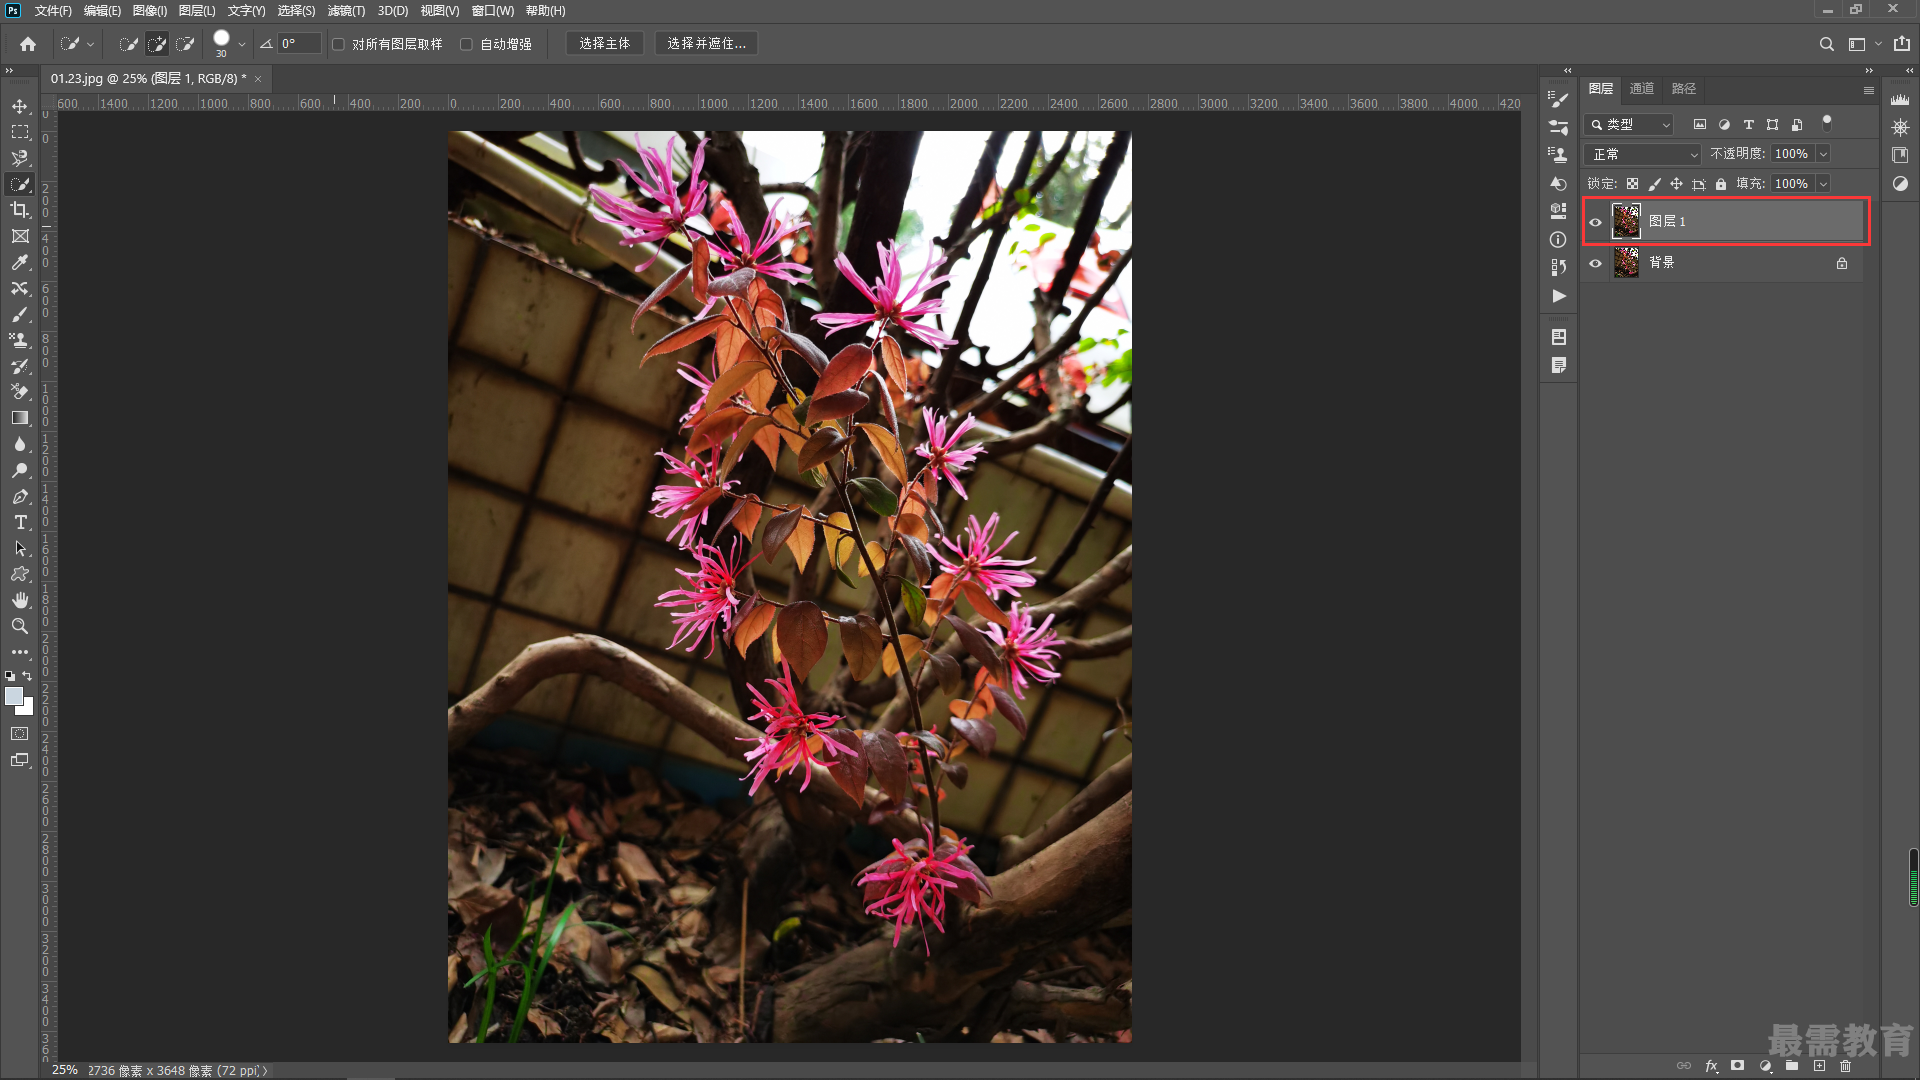Select the Horizontal Type tool
Image resolution: width=1920 pixels, height=1080 pixels.
click(20, 522)
